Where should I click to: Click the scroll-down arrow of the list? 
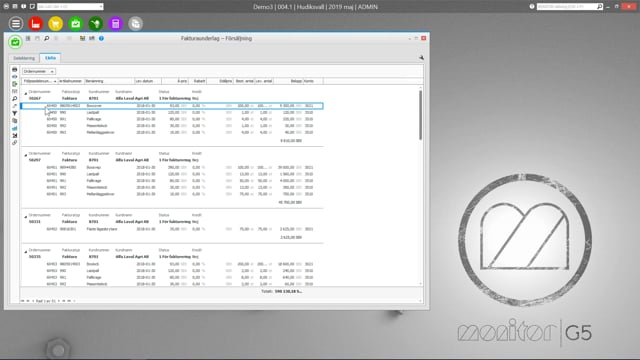(420, 284)
